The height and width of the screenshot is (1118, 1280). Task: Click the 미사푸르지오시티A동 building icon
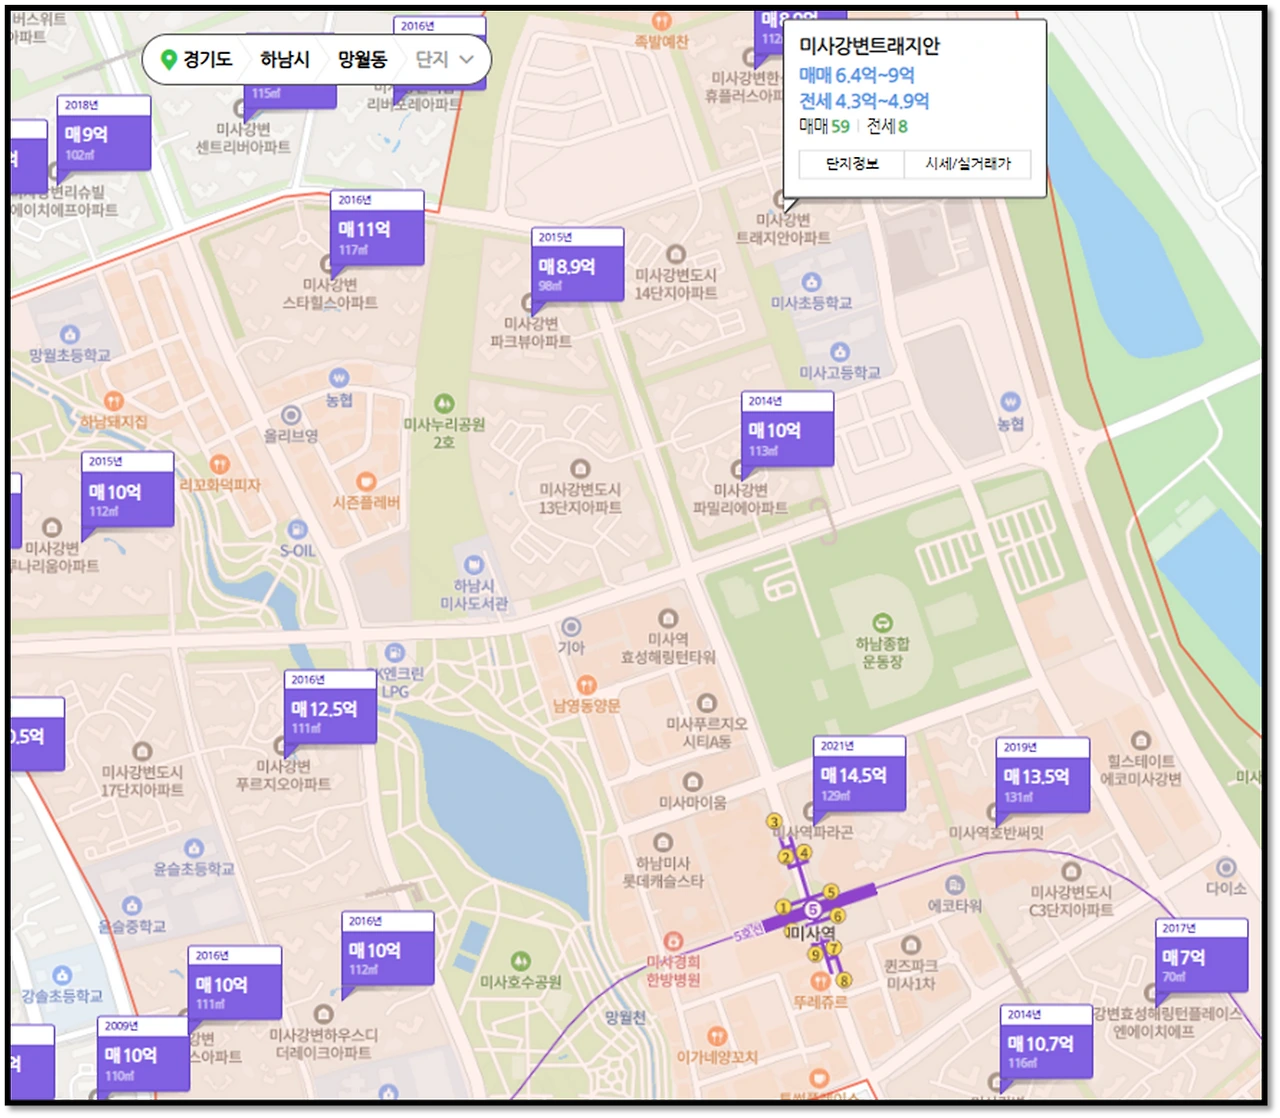coord(707,703)
